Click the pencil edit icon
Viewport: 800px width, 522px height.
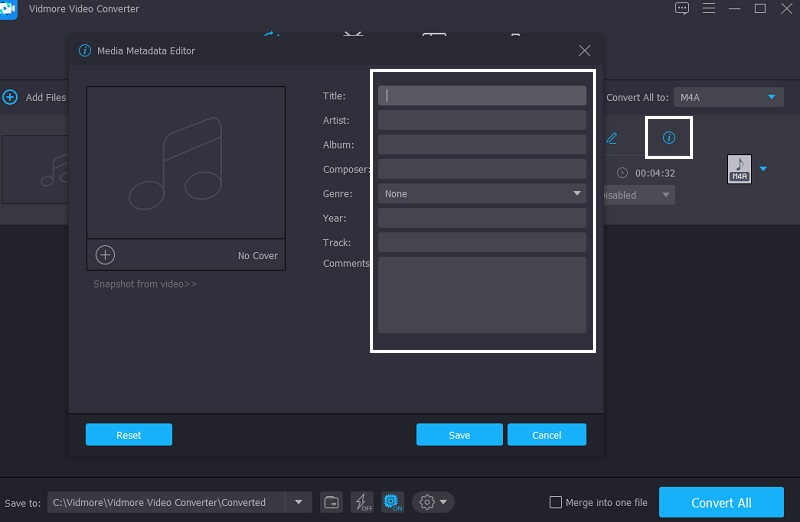point(612,138)
